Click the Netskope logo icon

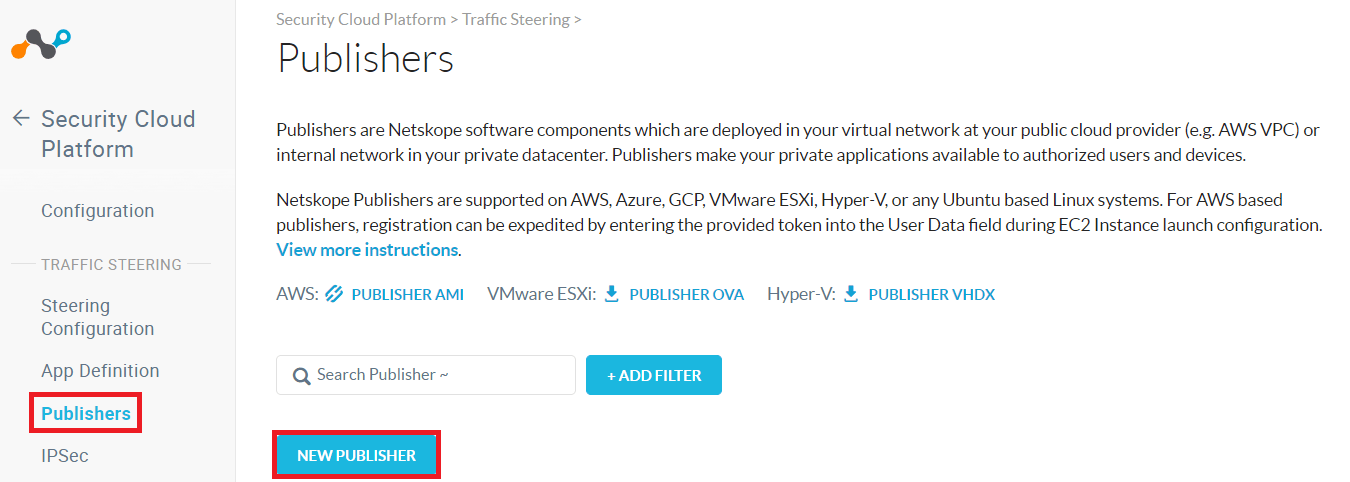(x=41, y=44)
